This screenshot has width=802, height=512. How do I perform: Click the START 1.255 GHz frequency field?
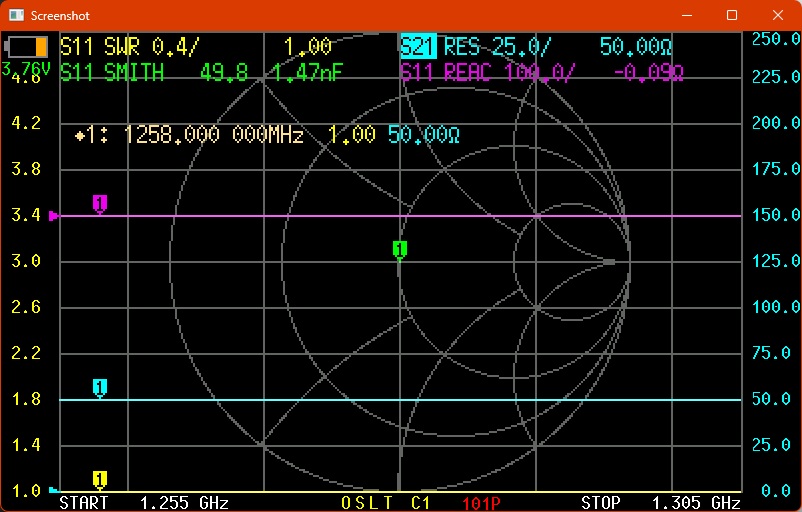[144, 502]
